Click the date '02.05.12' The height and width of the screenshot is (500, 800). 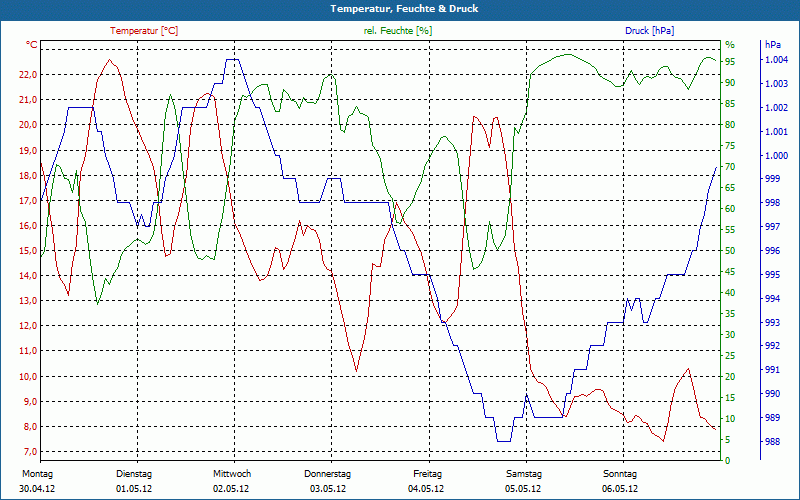click(231, 489)
